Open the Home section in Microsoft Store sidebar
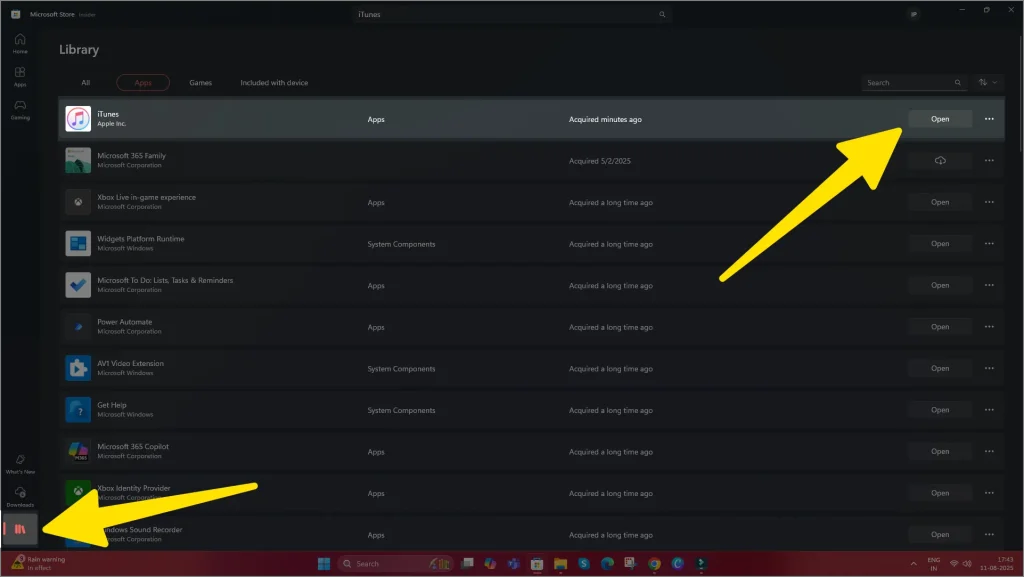This screenshot has width=1024, height=577. [18, 40]
